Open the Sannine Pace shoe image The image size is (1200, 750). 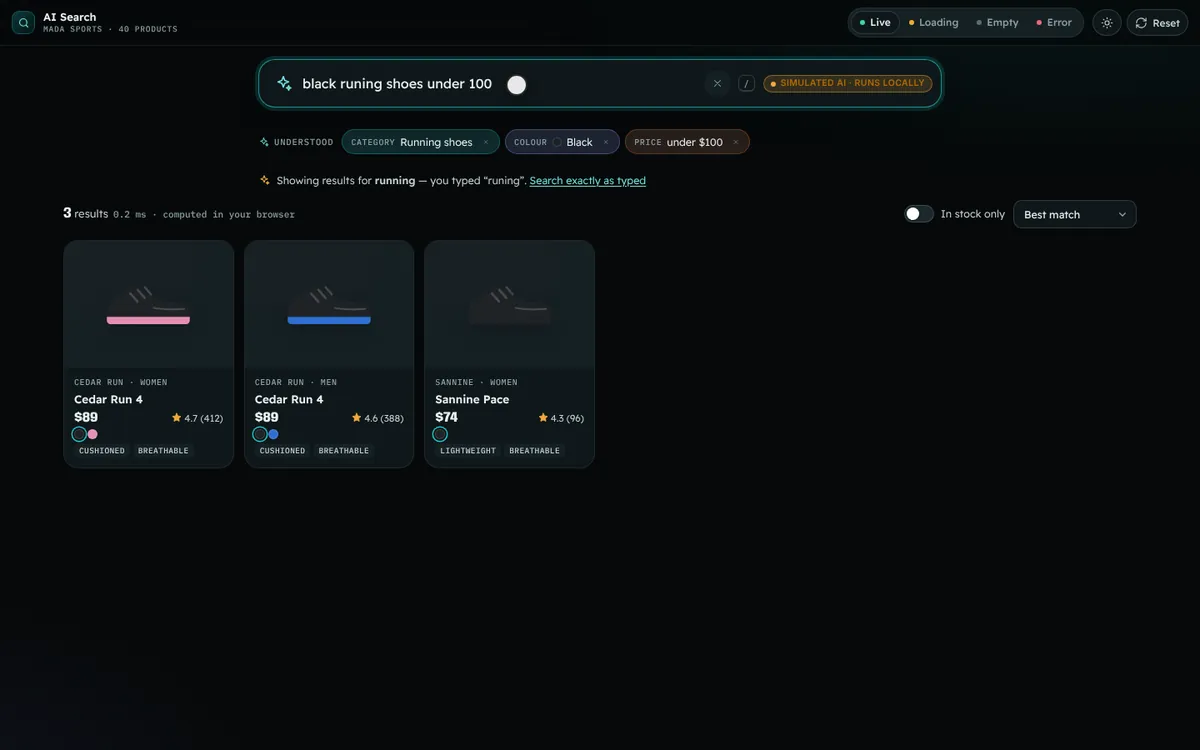tap(510, 304)
